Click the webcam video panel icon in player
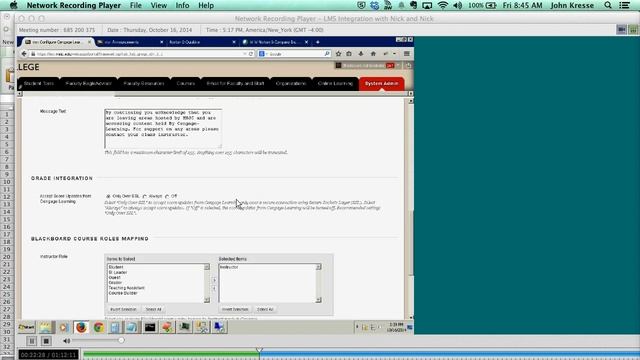 point(621,30)
